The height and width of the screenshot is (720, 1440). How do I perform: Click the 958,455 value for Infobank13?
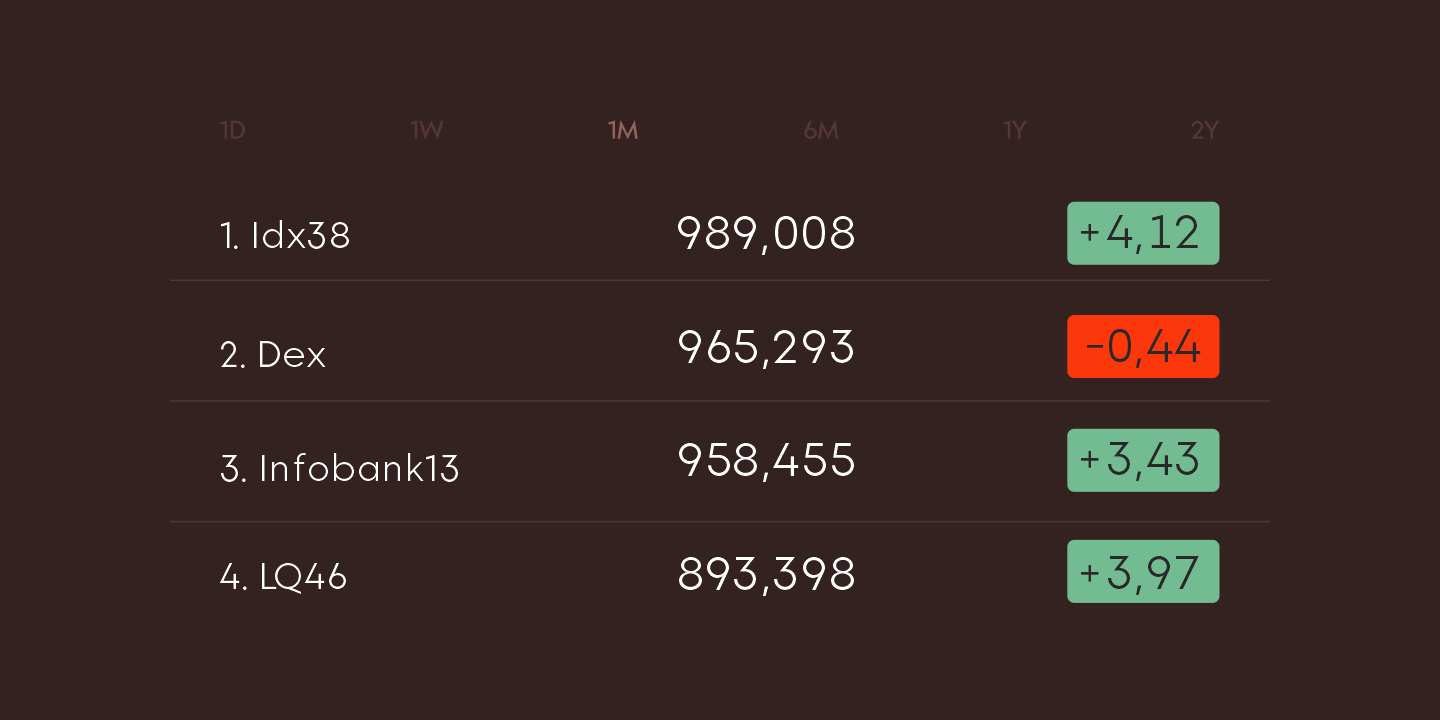[766, 461]
